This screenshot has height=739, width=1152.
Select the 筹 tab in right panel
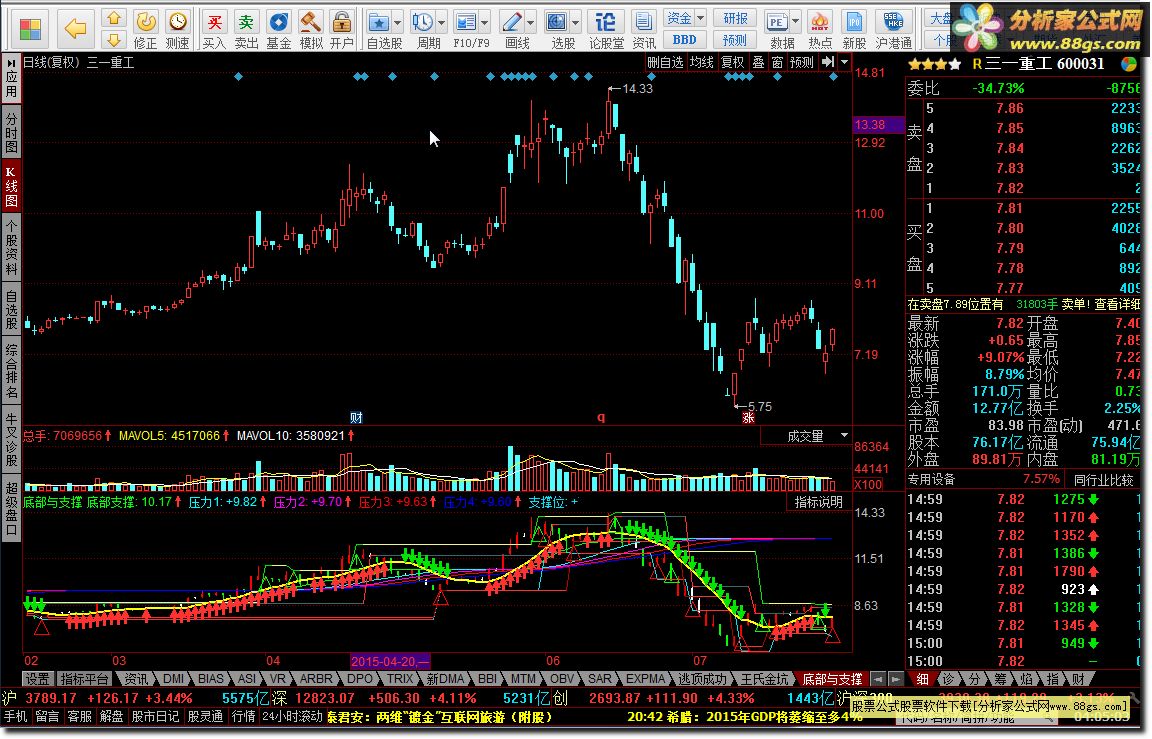pyautogui.click(x=1000, y=679)
